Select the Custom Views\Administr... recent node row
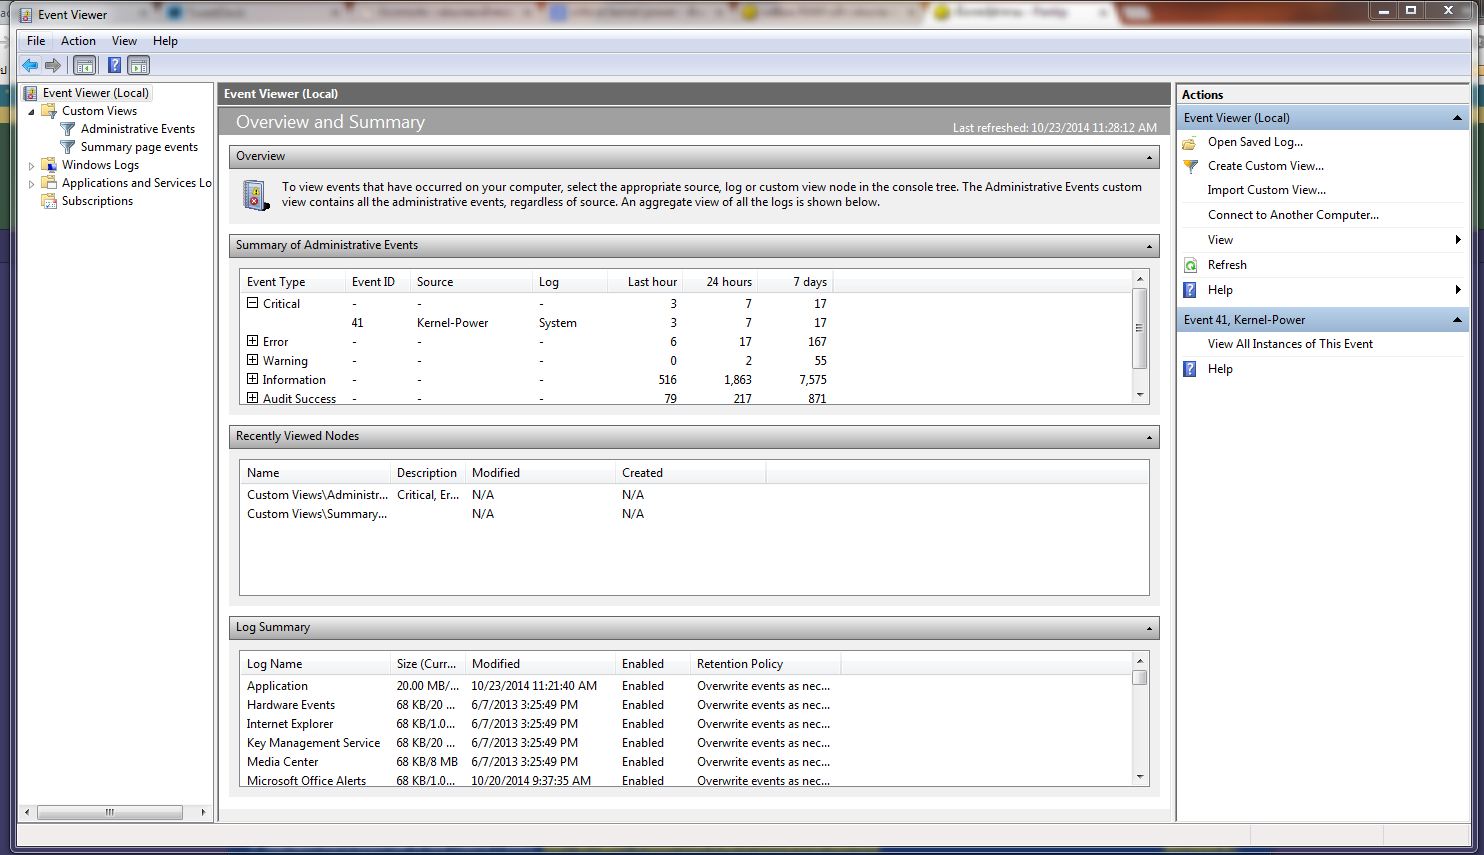This screenshot has height=855, width=1484. [694, 495]
